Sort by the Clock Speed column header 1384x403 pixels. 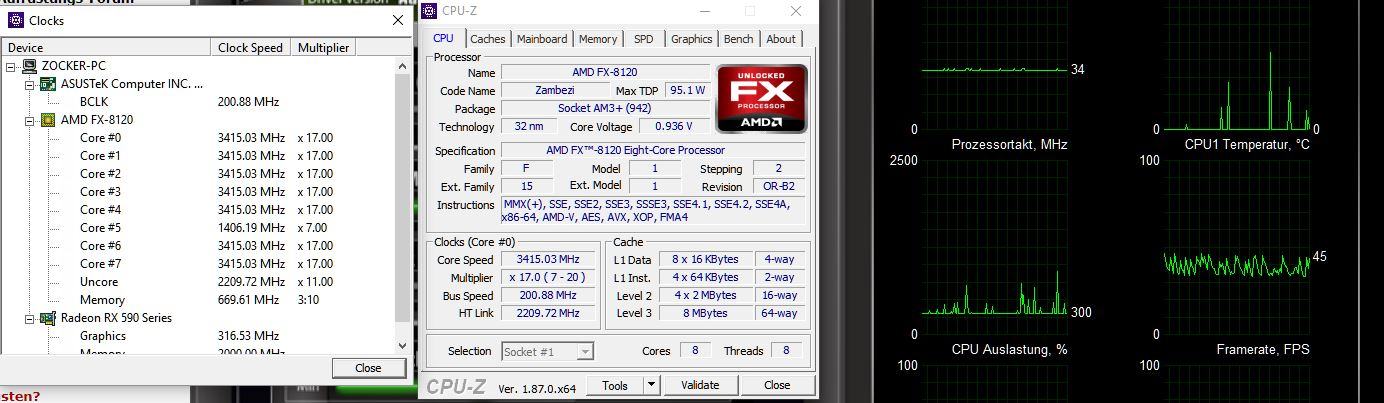(x=252, y=47)
